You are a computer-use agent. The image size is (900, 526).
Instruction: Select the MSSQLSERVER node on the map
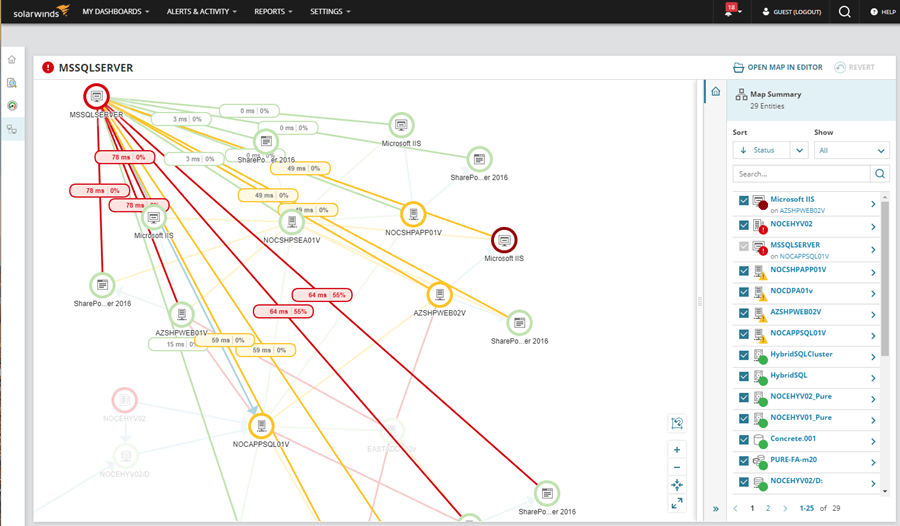(x=96, y=96)
